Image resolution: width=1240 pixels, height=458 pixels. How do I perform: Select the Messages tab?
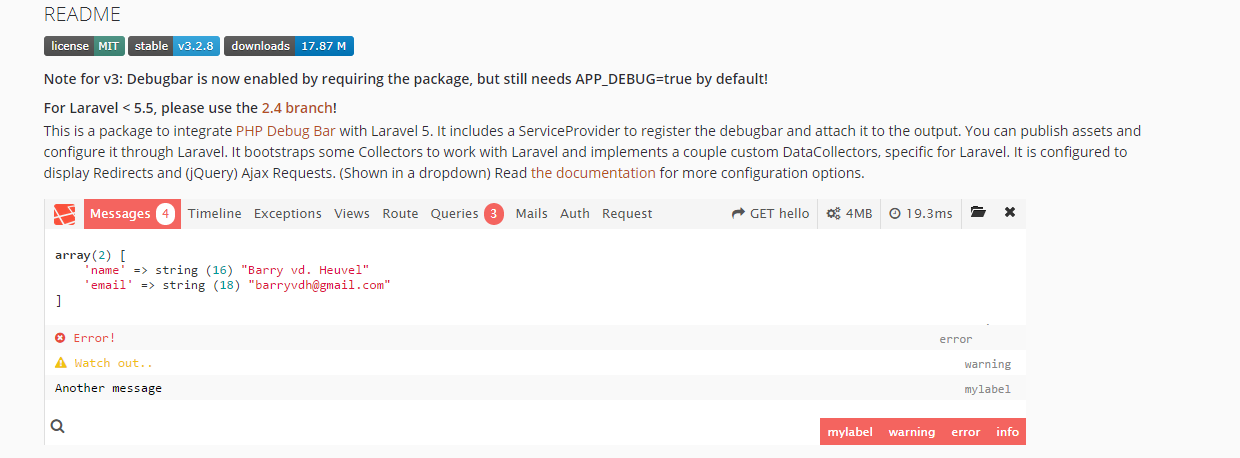131,213
